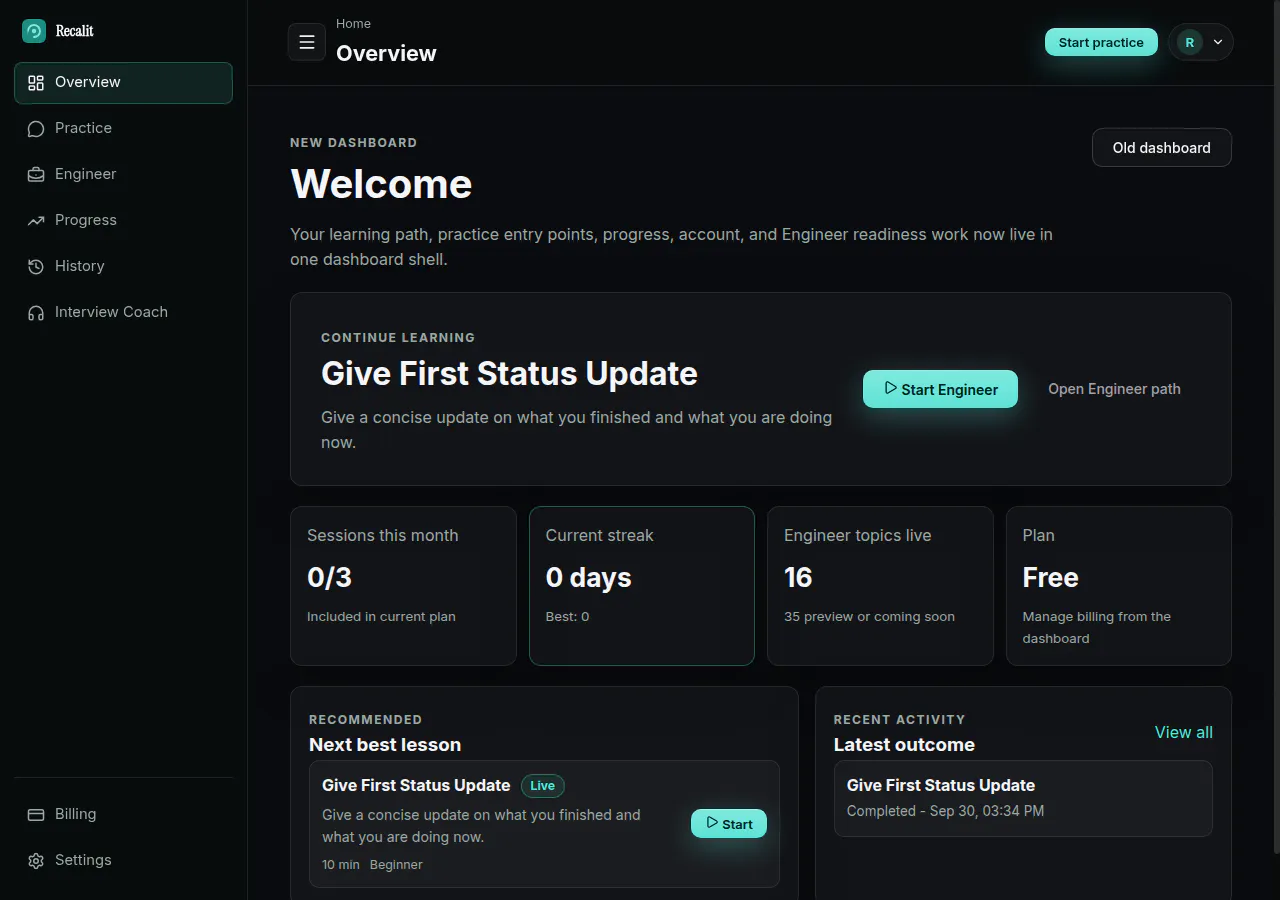
Task: Click the Home breadcrumb
Action: point(353,23)
